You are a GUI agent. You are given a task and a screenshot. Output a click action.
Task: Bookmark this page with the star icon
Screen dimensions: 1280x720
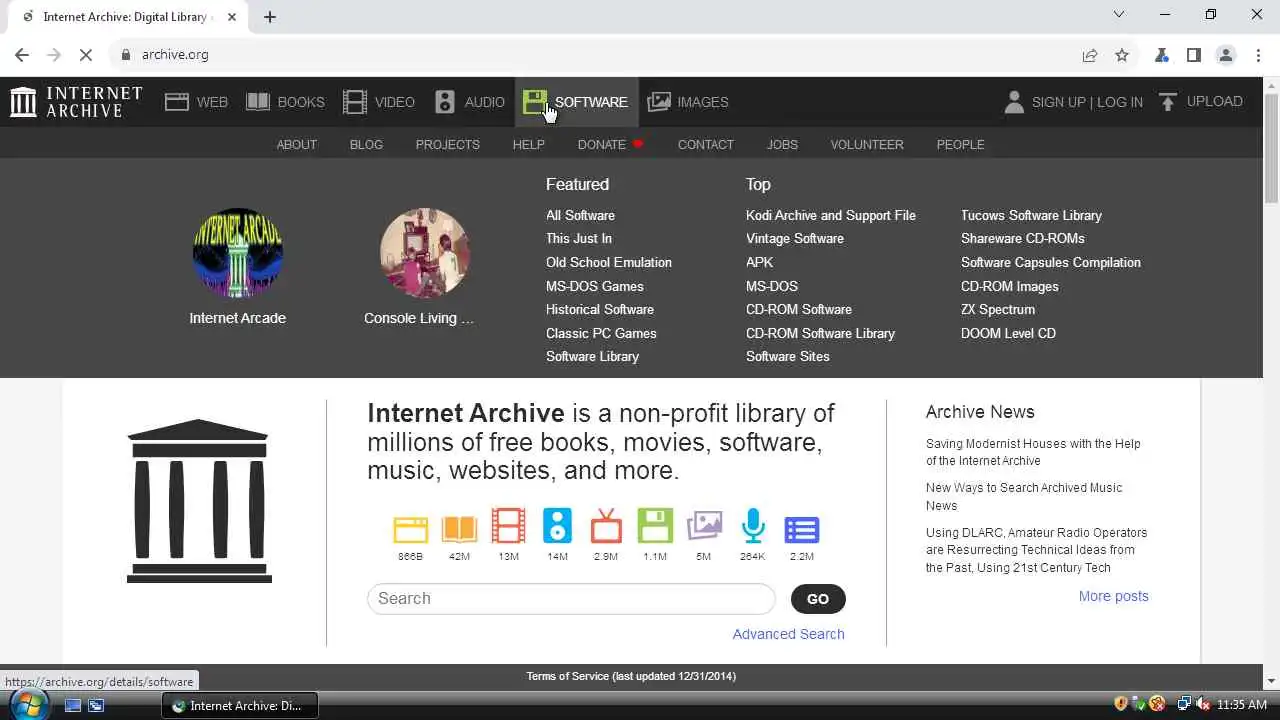coord(1122,55)
